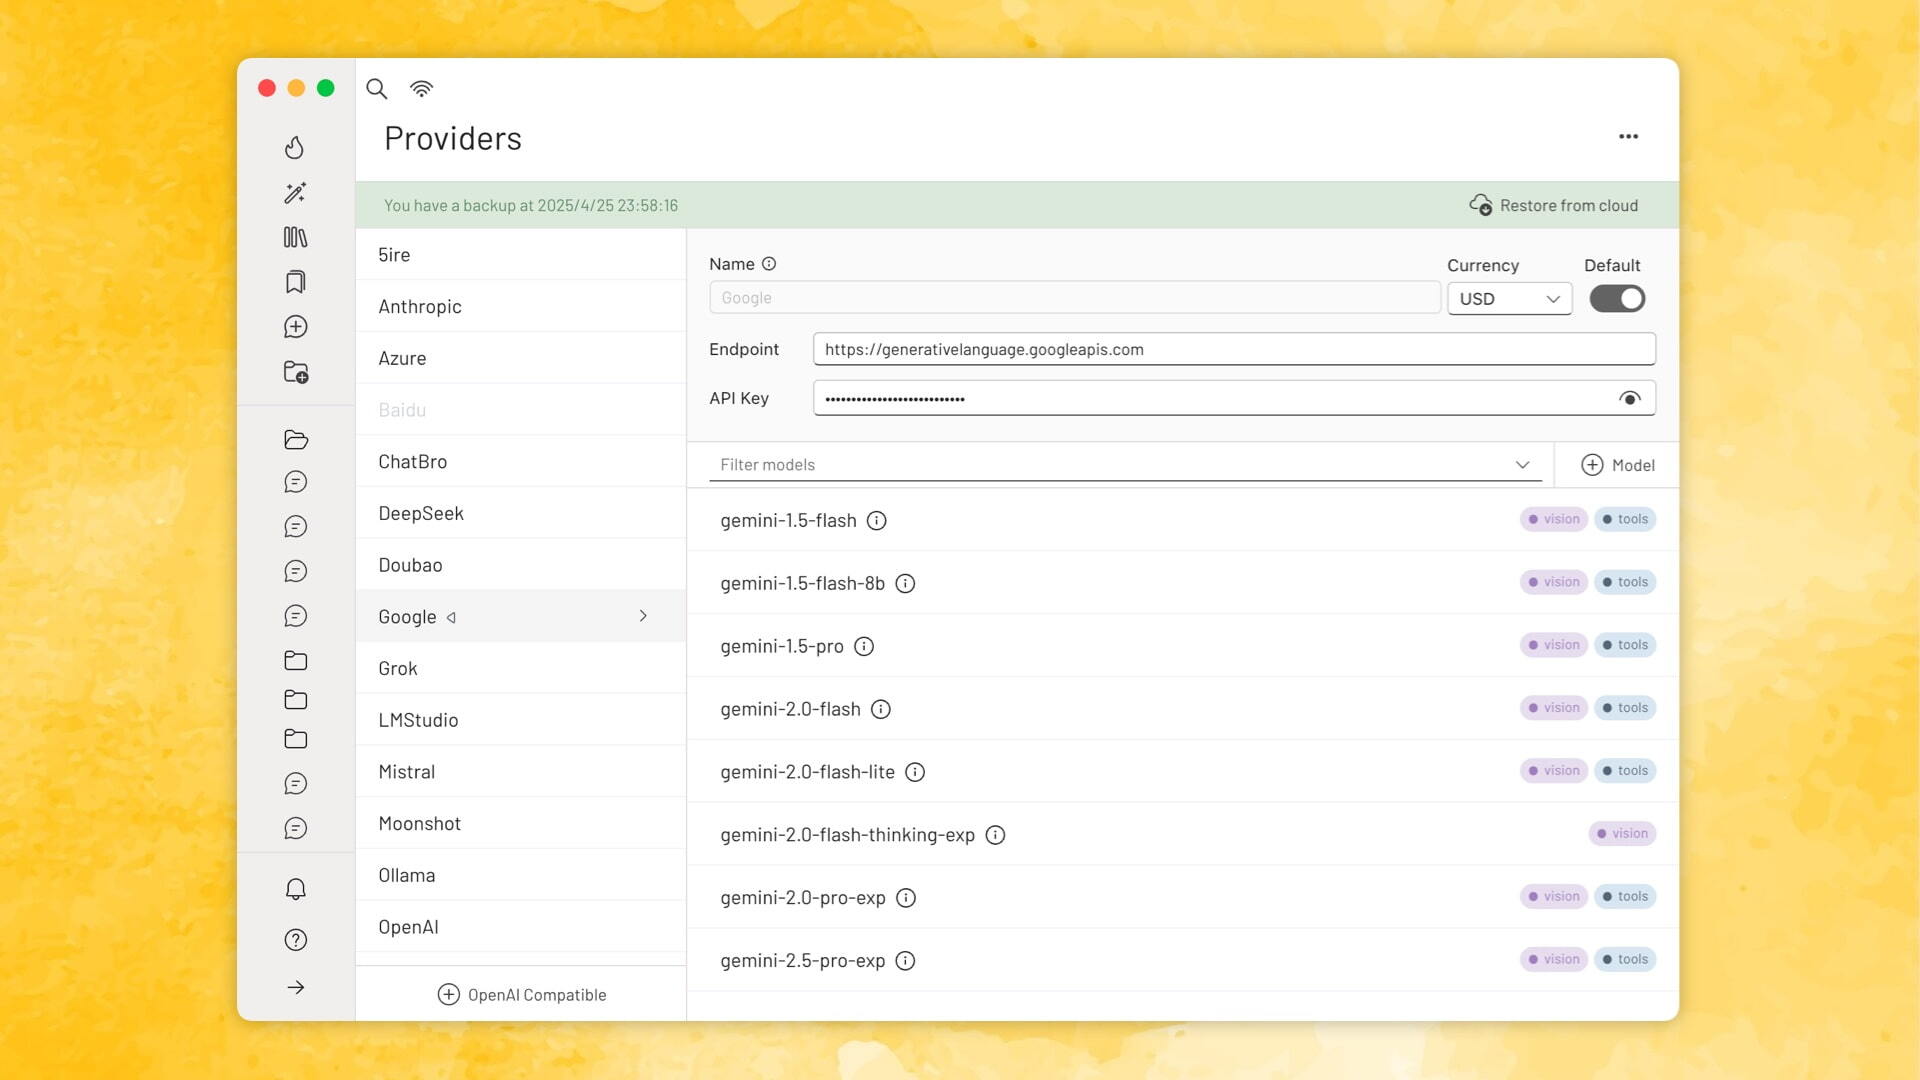Focus the API Key field
The height and width of the screenshot is (1080, 1920).
(x=1233, y=398)
